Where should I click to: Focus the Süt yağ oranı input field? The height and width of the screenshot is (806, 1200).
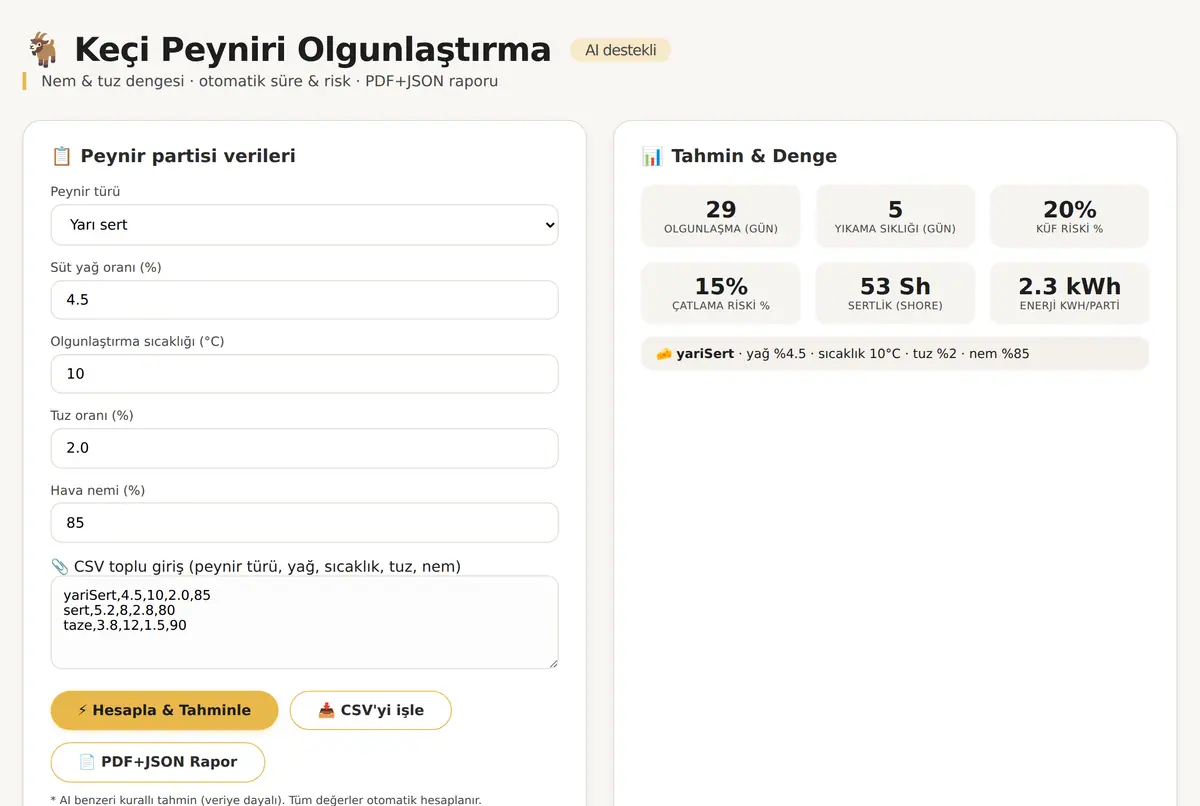pos(305,300)
